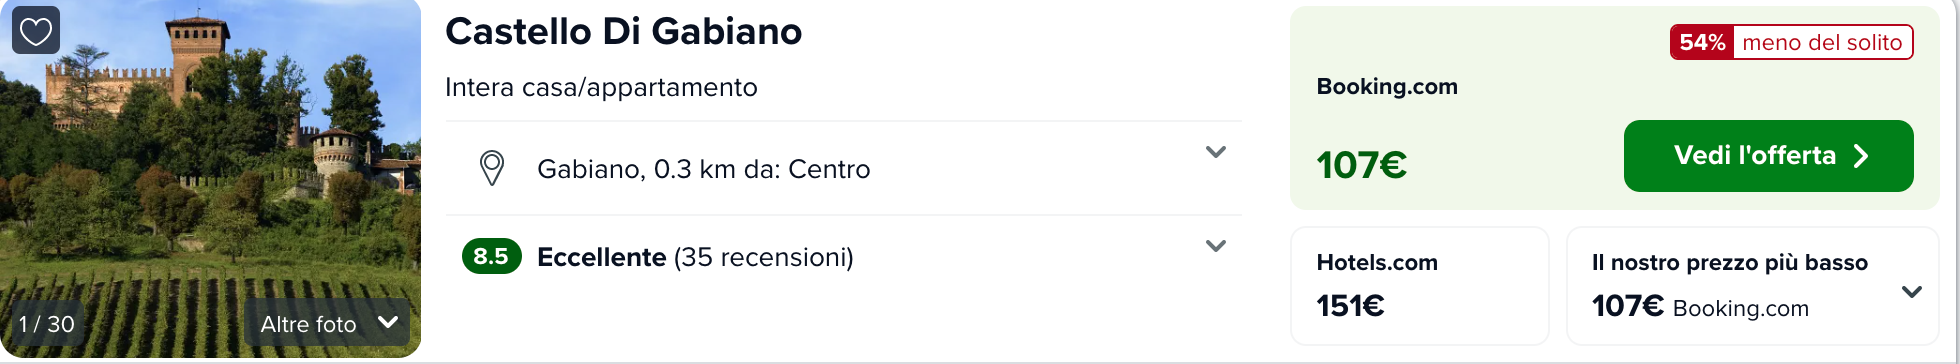Select the Hotels.com 151€ offer
Image resolution: width=1960 pixels, height=364 pixels.
1420,286
